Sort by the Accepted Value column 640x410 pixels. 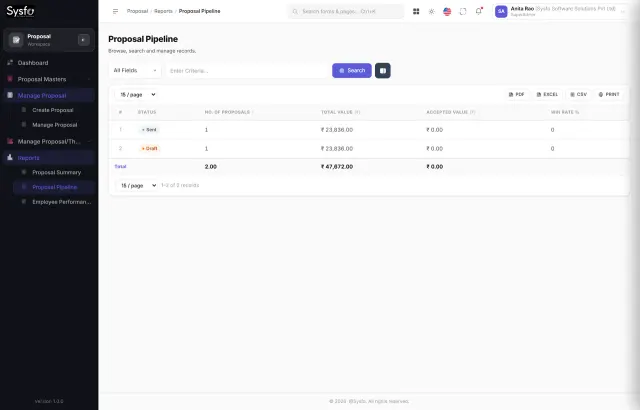[451, 112]
